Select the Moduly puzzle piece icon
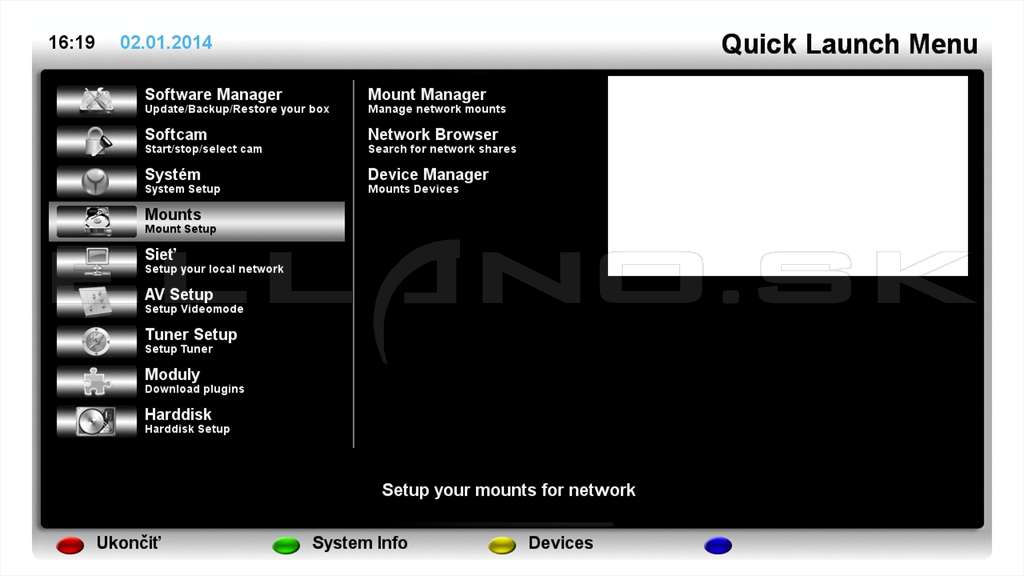Image resolution: width=1024 pixels, height=576 pixels. tap(97, 381)
